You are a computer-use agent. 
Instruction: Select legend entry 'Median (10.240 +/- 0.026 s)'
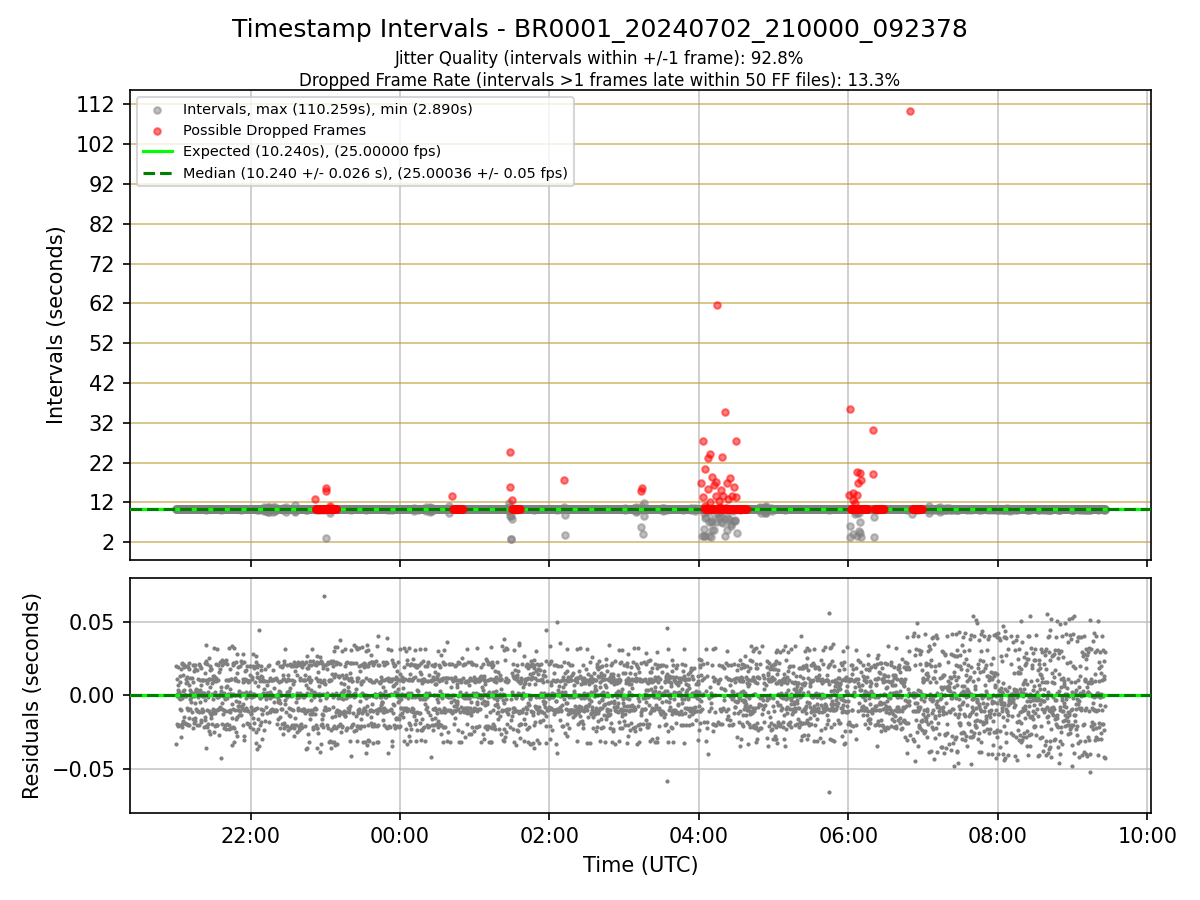[375, 173]
